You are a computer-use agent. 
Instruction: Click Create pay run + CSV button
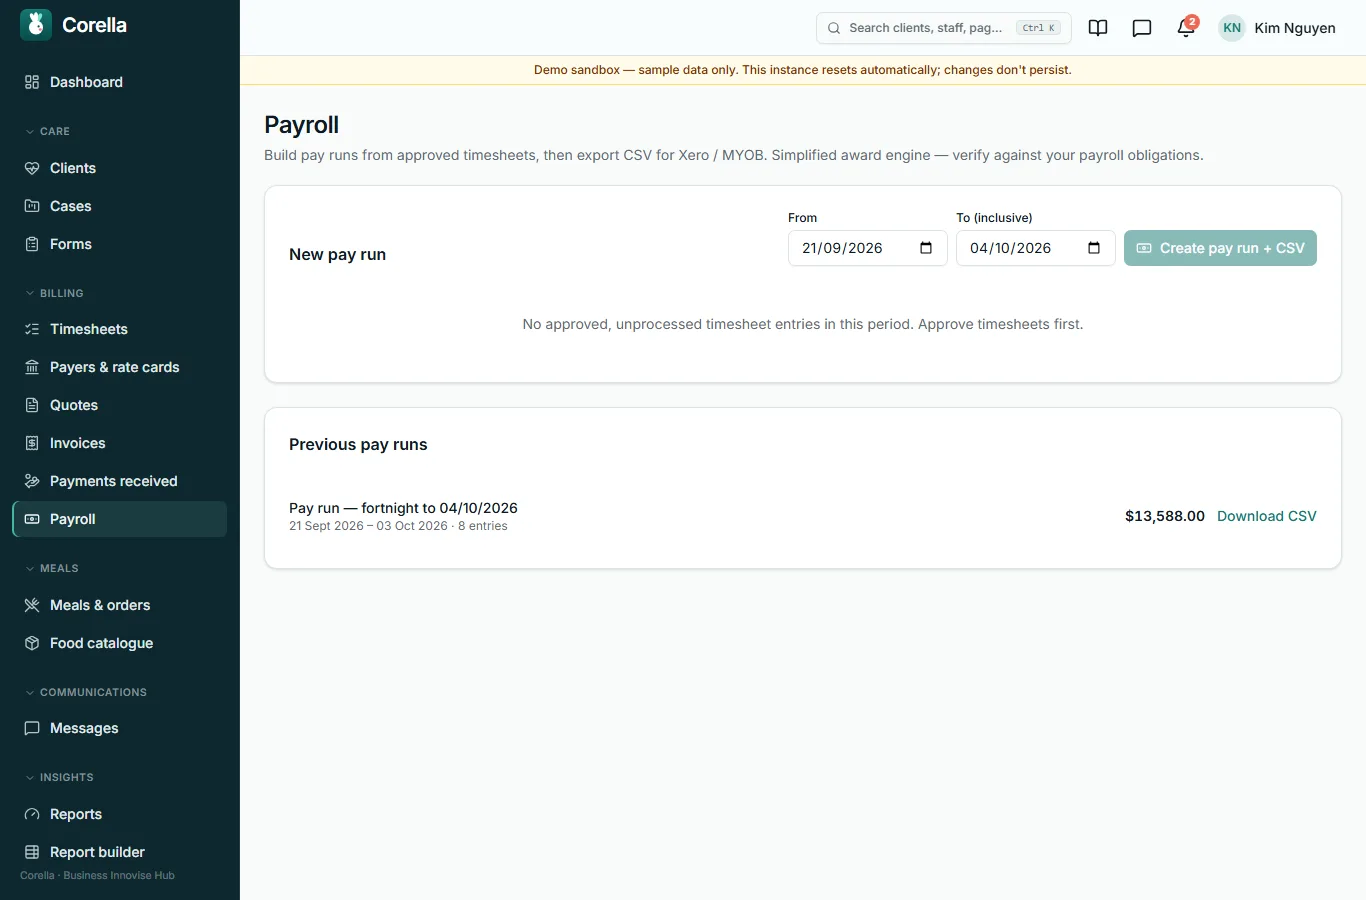click(1220, 248)
